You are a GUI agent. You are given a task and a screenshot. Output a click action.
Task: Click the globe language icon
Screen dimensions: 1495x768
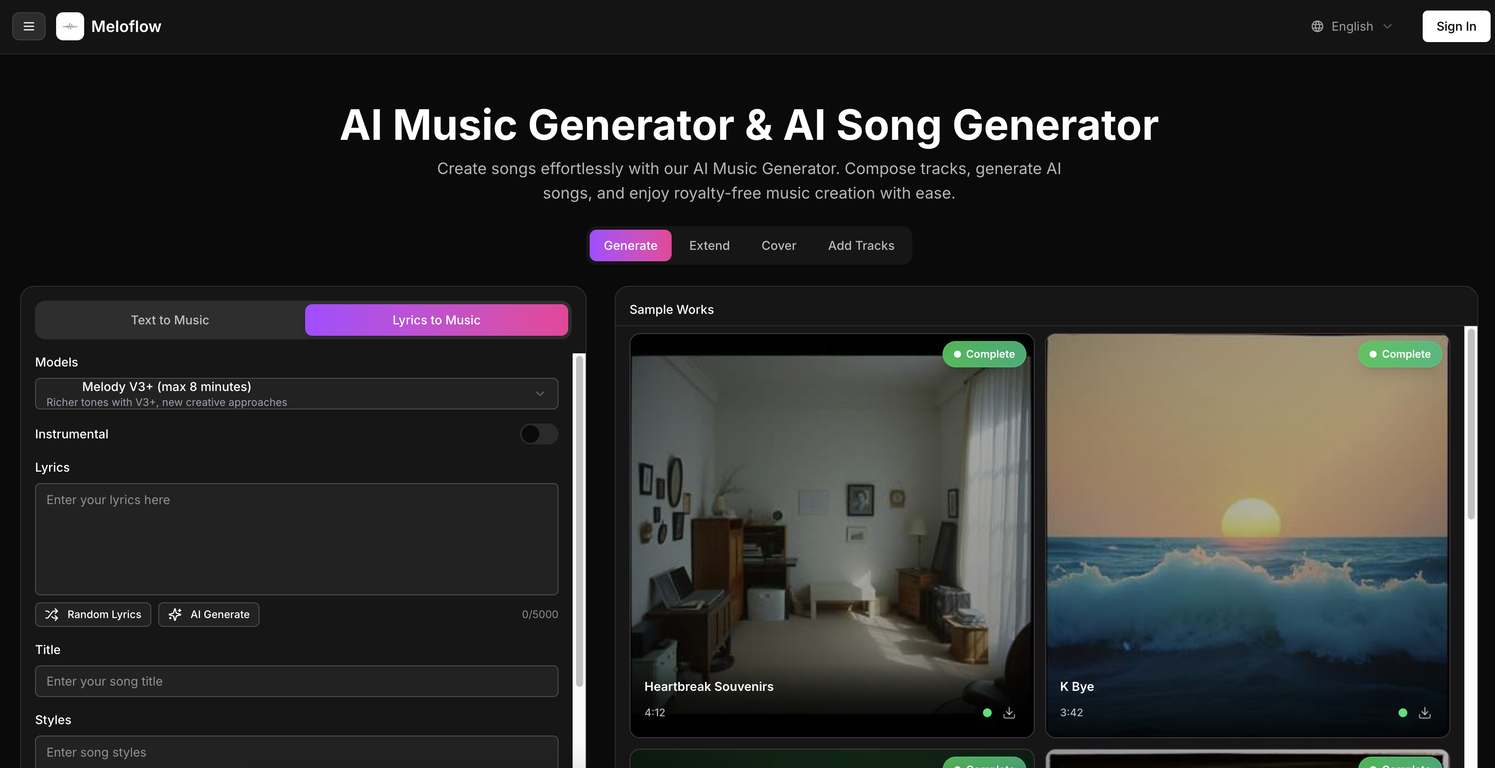pos(1317,26)
